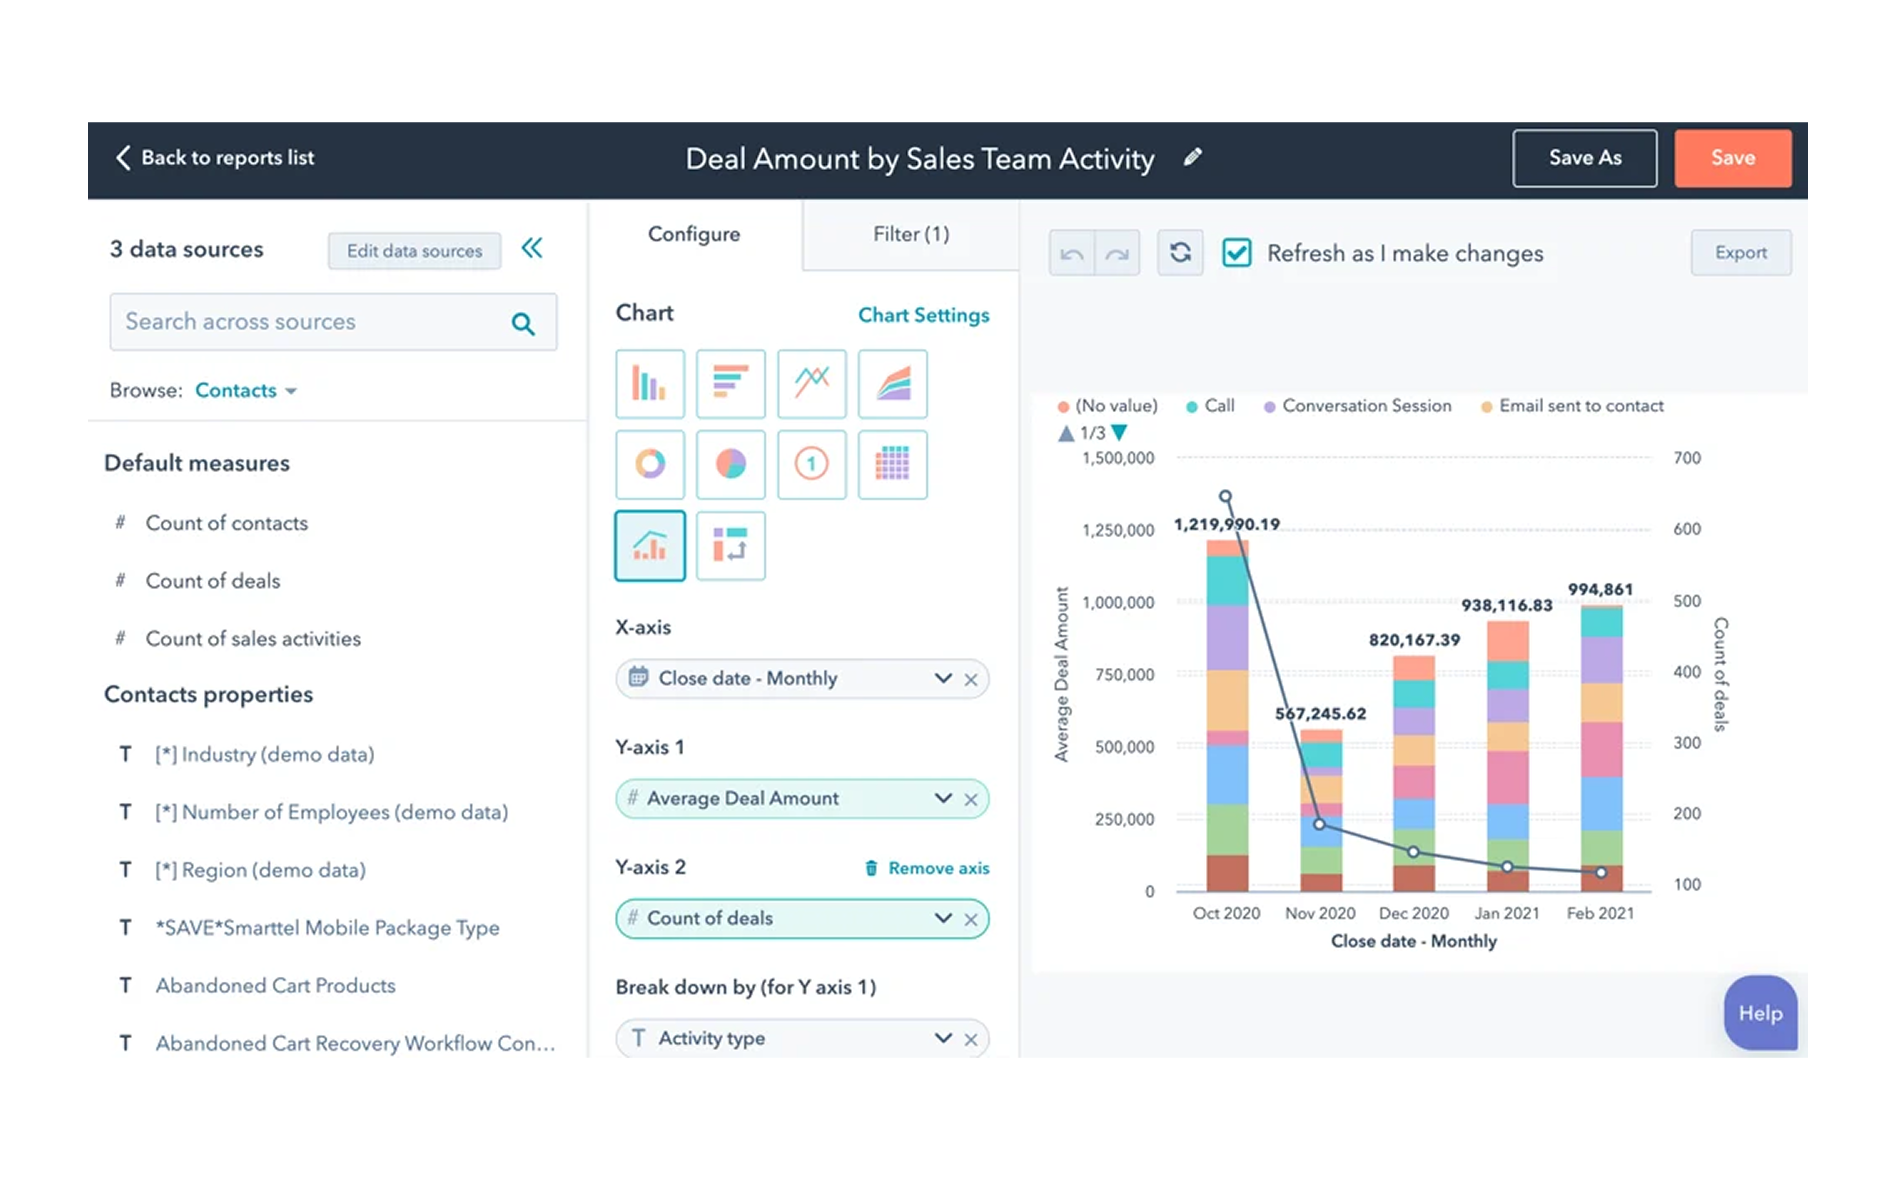Select the donut chart type
This screenshot has width=1896, height=1180.
[649, 464]
